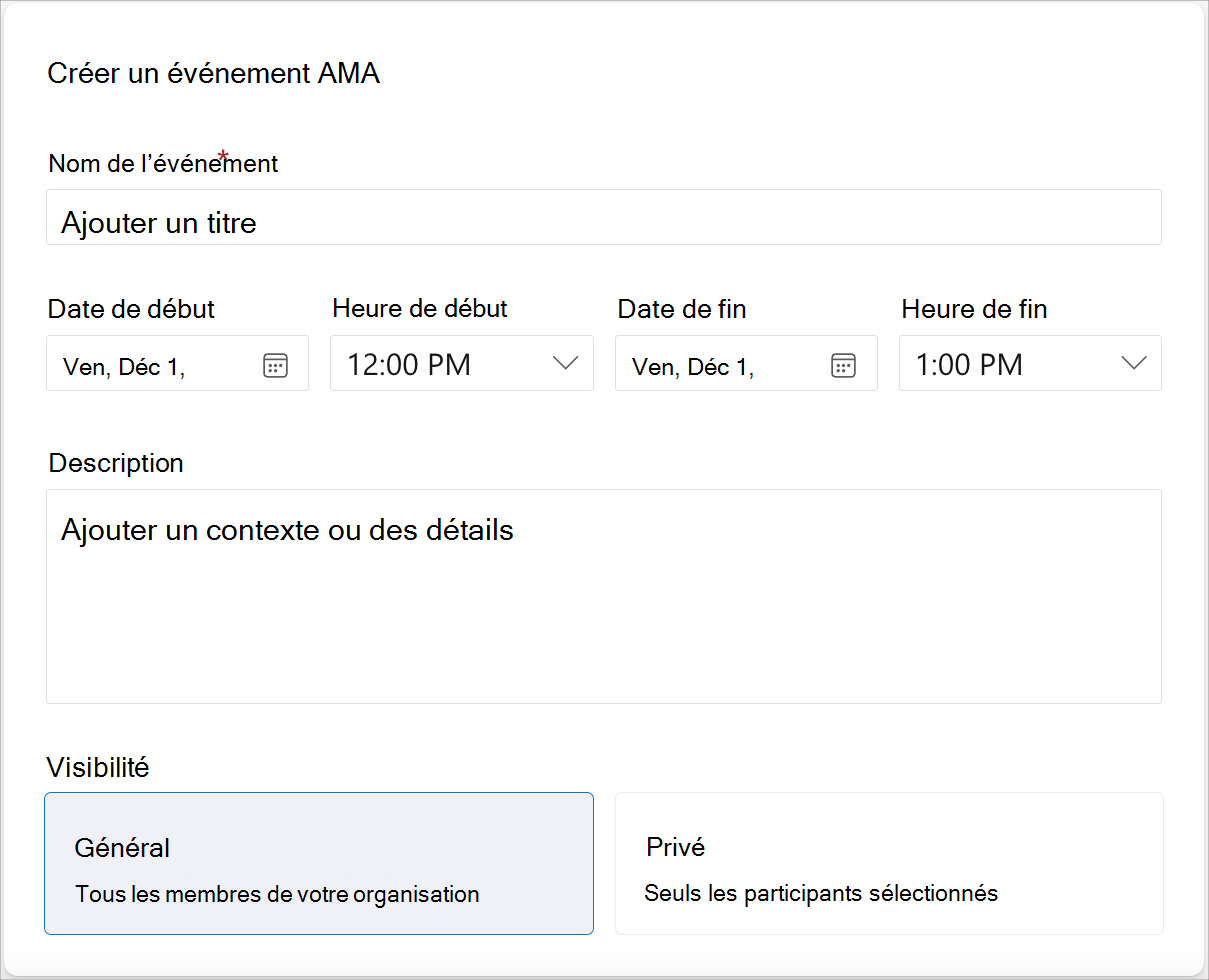
Task: Open the end date calendar picker icon
Action: (843, 365)
